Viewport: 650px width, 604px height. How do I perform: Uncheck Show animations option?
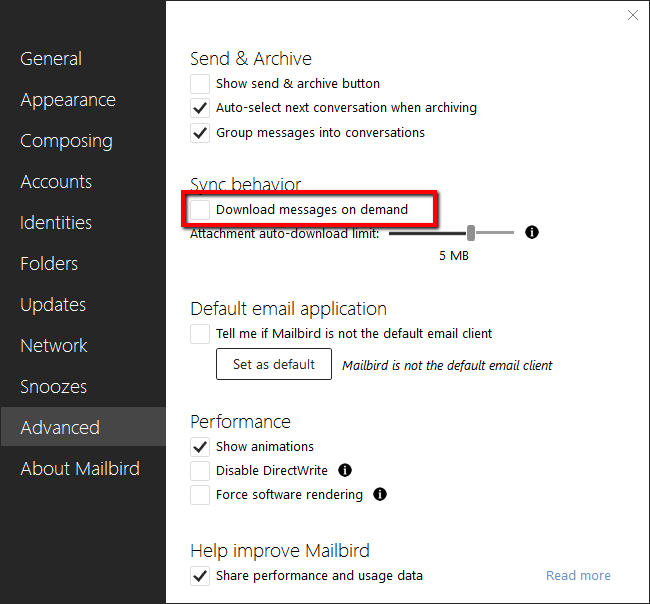point(200,447)
